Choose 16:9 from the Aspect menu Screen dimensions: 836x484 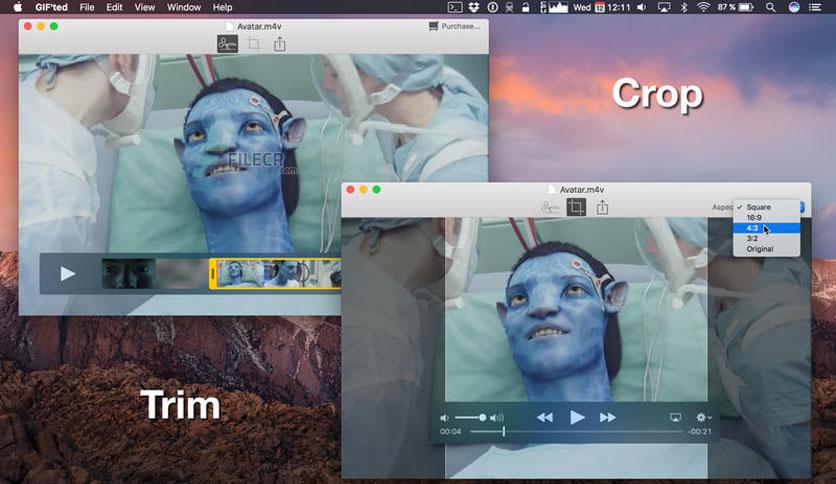point(766,217)
